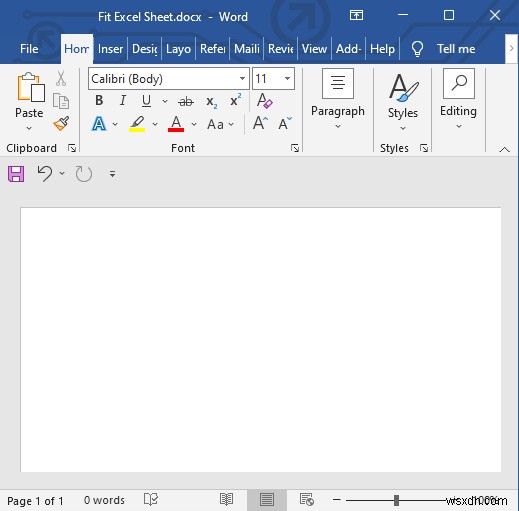Check proofing errors book icon
The width and height of the screenshot is (519, 511).
[x=151, y=499]
